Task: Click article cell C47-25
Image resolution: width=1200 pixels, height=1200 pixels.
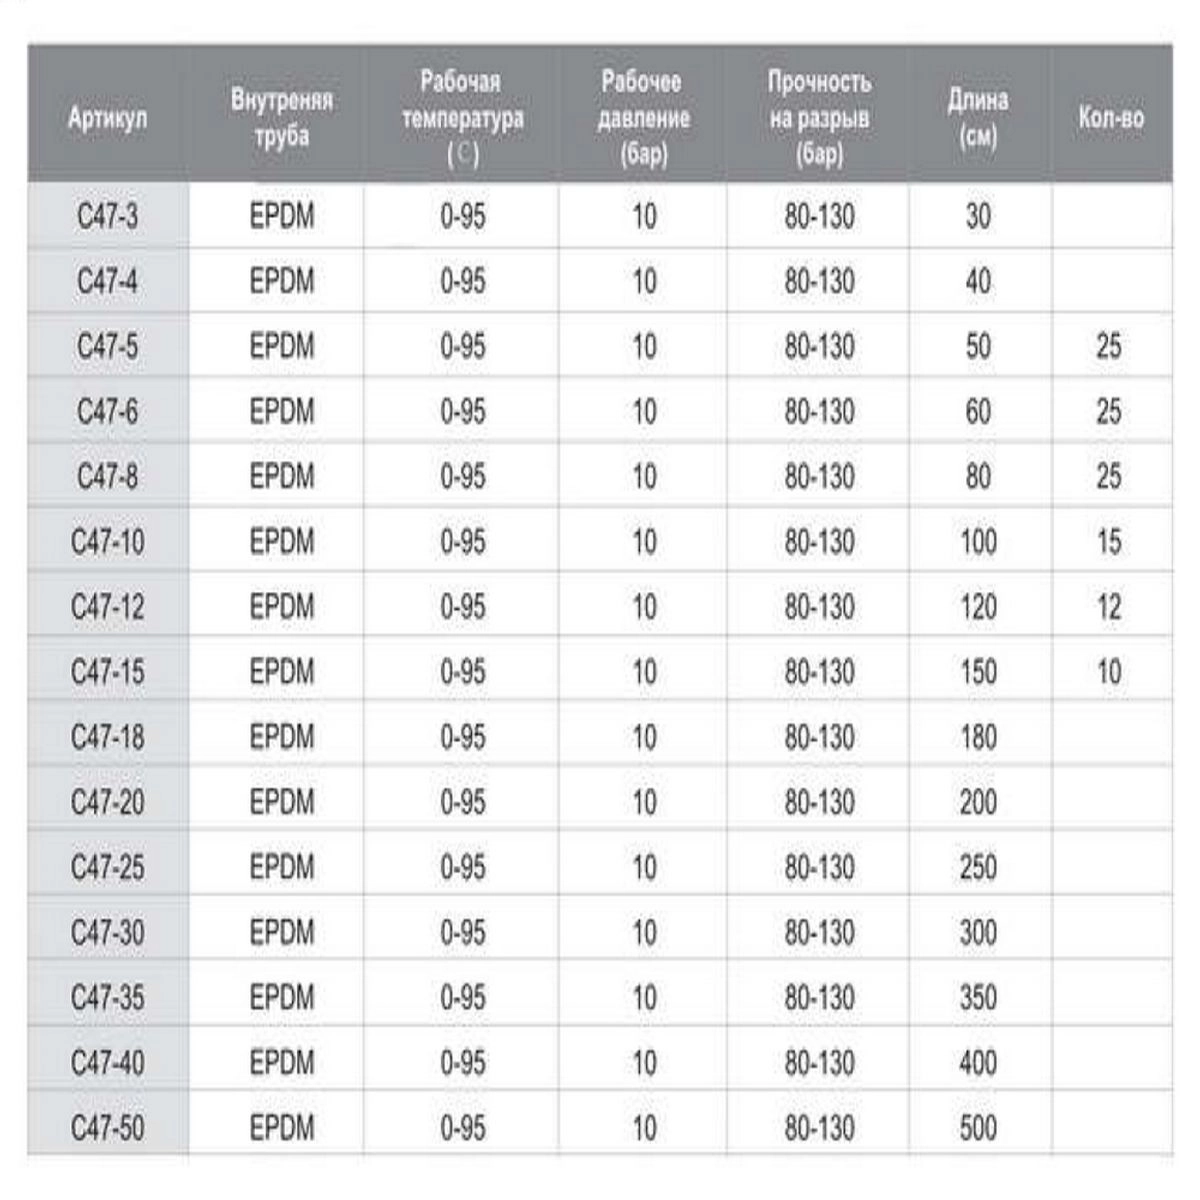Action: click(108, 867)
